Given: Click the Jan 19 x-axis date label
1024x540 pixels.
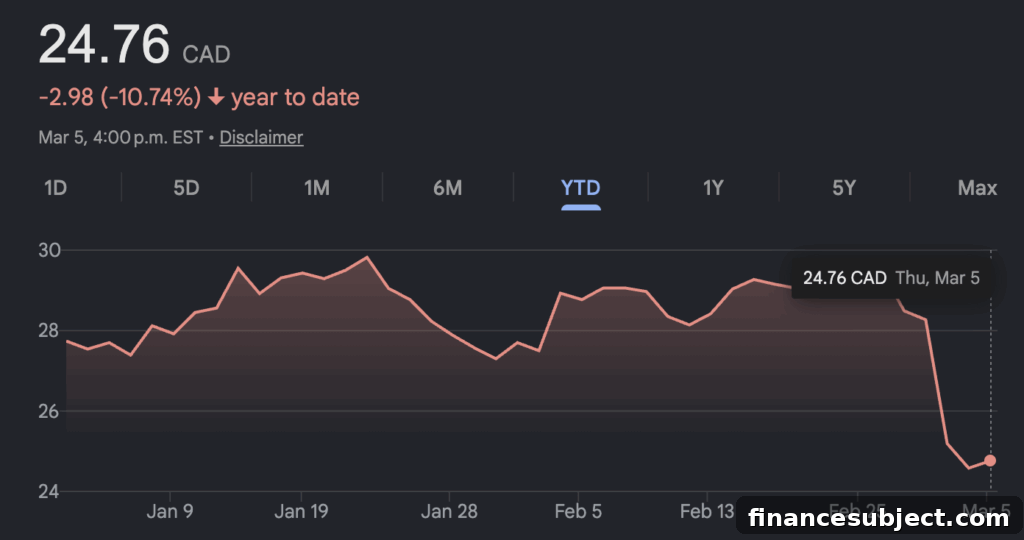Looking at the screenshot, I should (x=301, y=511).
